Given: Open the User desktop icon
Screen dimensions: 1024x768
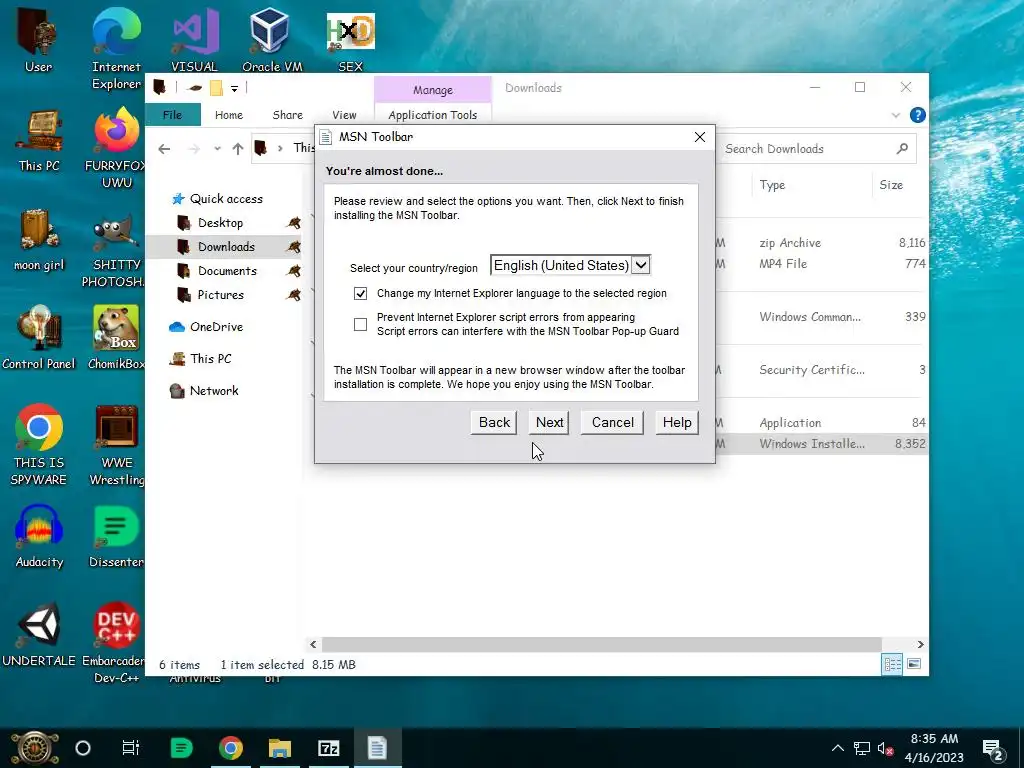Looking at the screenshot, I should 38,40.
